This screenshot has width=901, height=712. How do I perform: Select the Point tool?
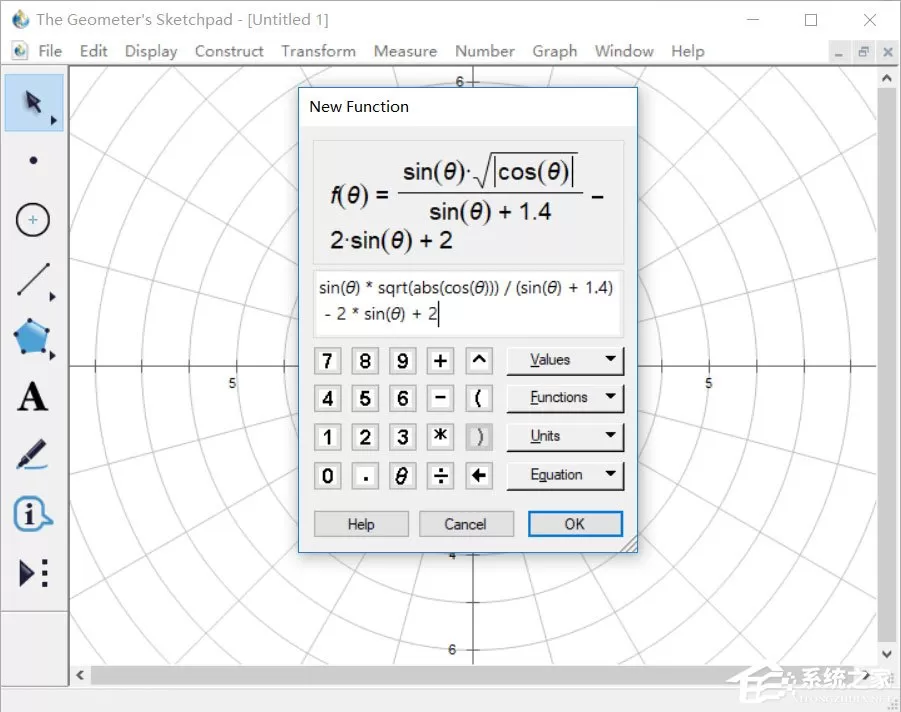pyautogui.click(x=33, y=160)
